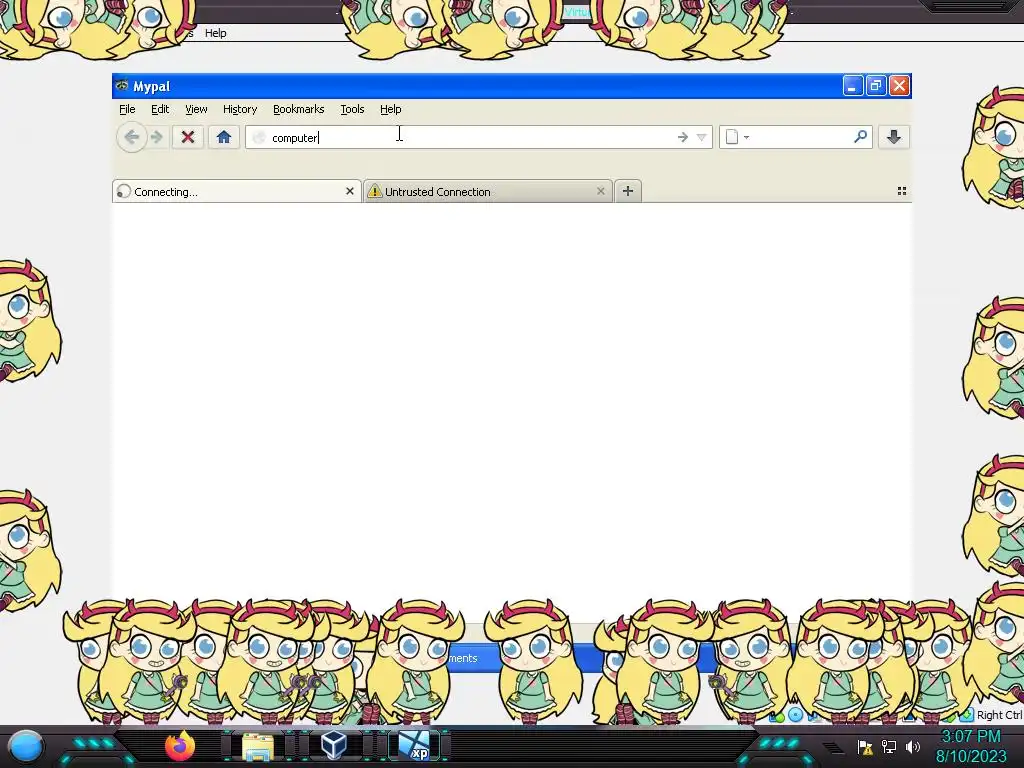Open File Explorer from the taskbar

click(258, 746)
